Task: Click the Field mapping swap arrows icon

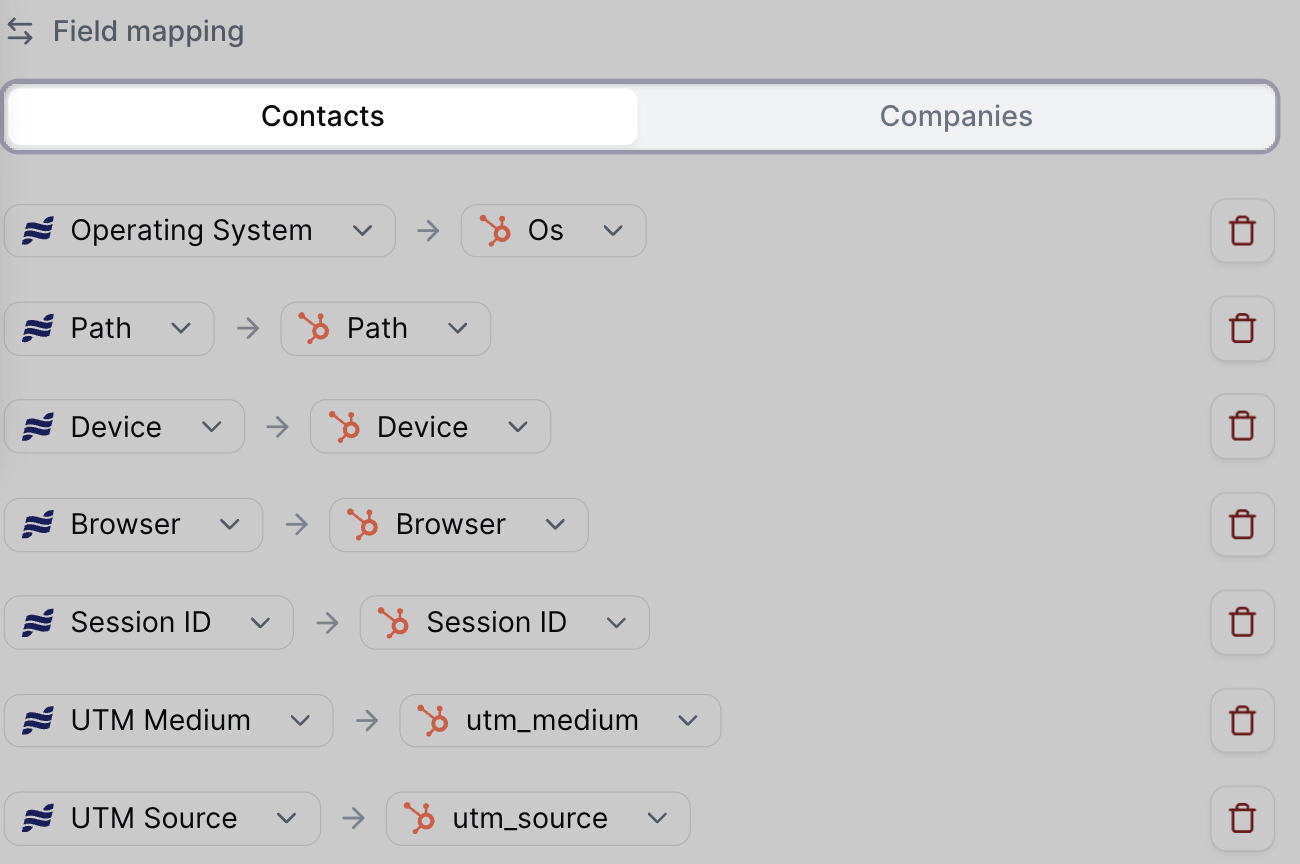Action: point(20,32)
